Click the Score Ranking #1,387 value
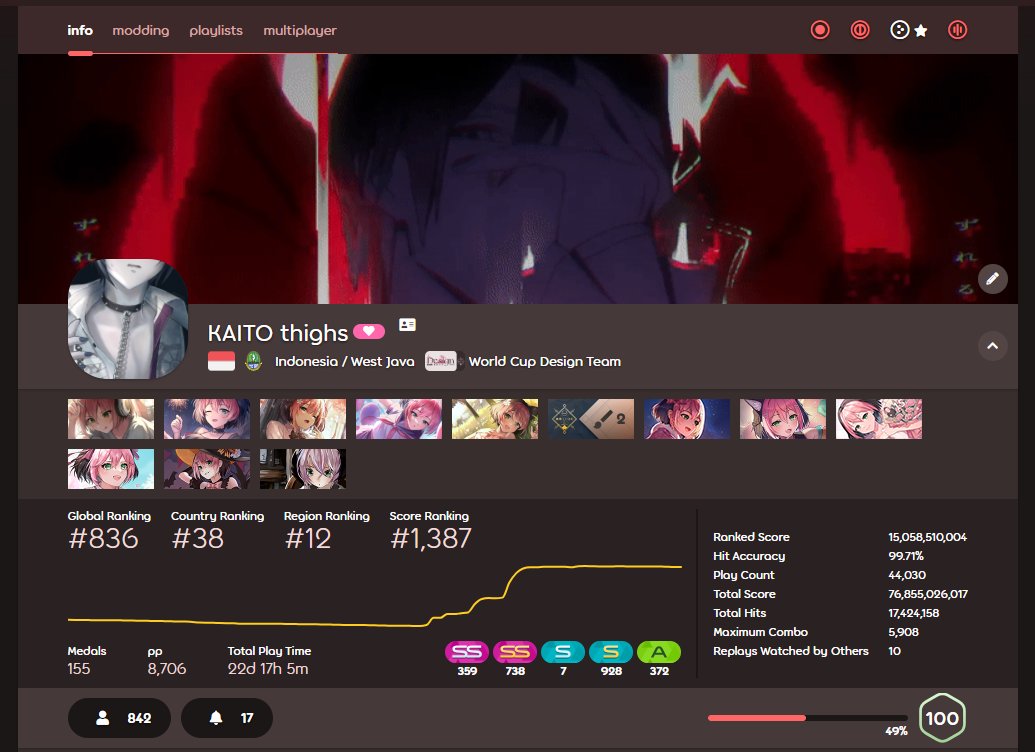1035x752 pixels. click(x=431, y=539)
